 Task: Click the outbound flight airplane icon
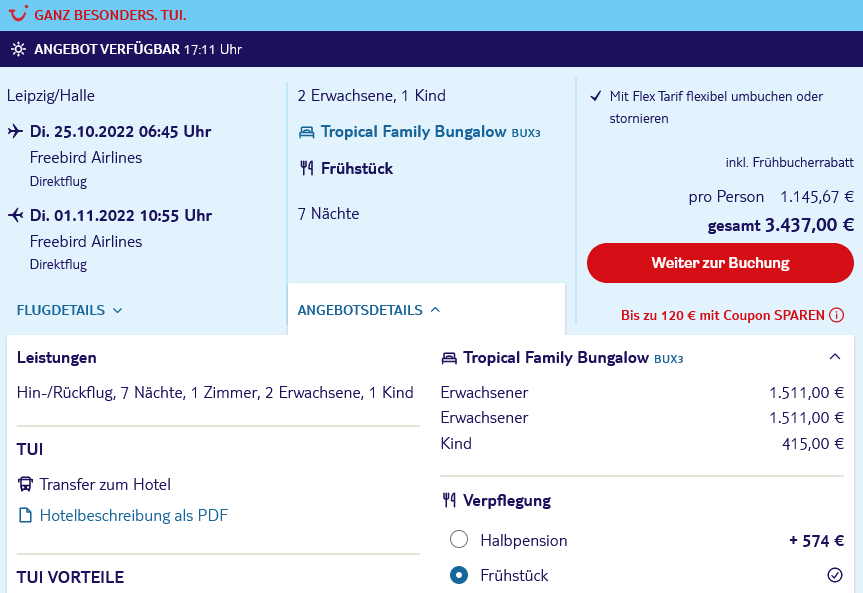[15, 132]
